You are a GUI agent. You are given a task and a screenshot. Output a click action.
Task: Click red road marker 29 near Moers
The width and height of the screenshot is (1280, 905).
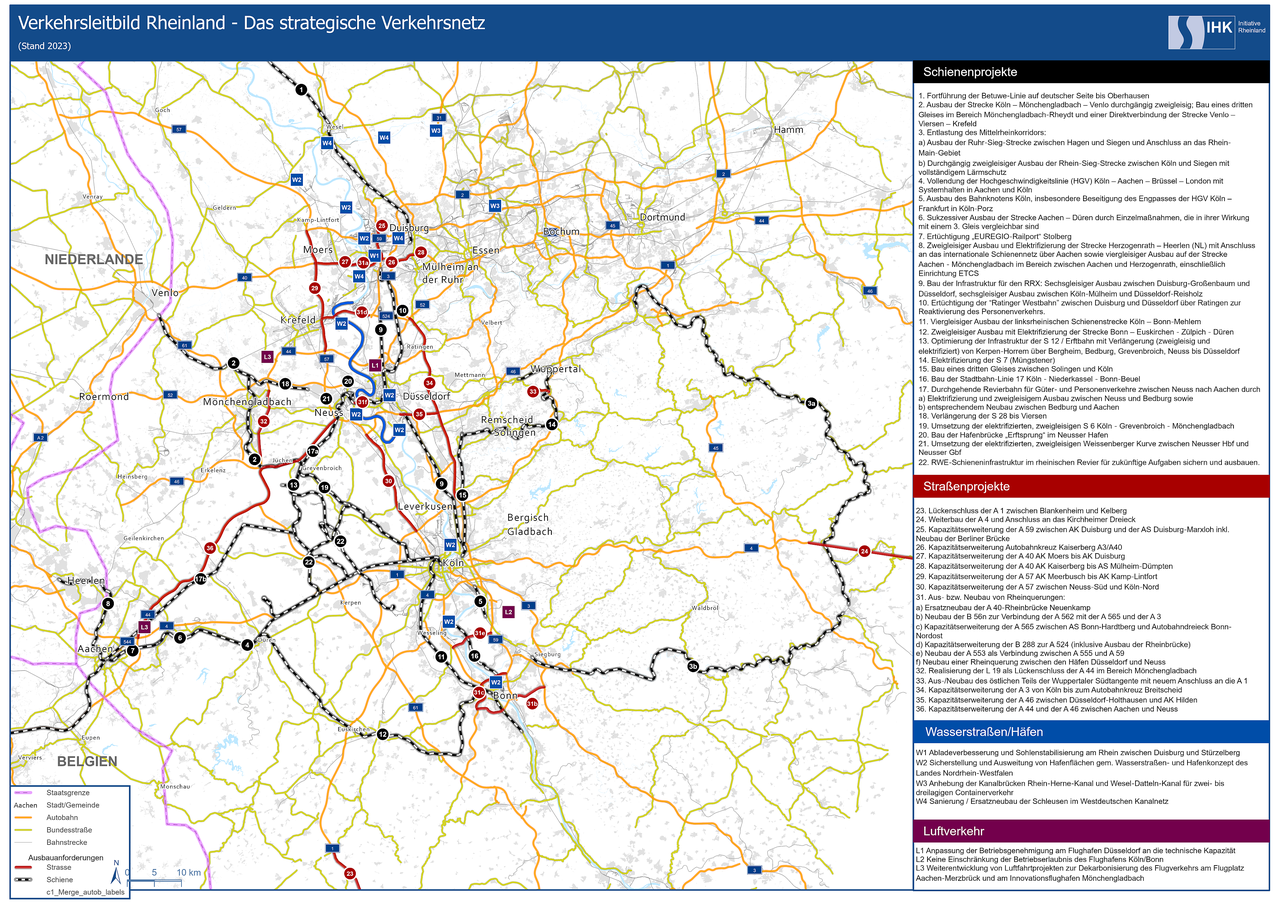(x=315, y=288)
